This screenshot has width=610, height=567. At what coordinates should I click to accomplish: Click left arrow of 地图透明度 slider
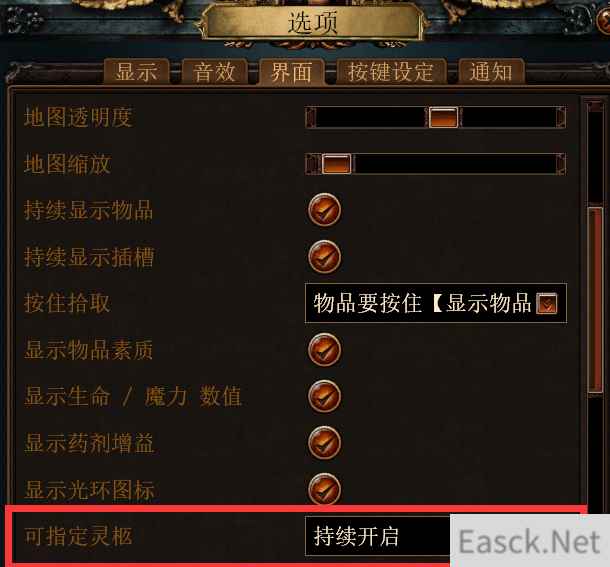pyautogui.click(x=310, y=117)
